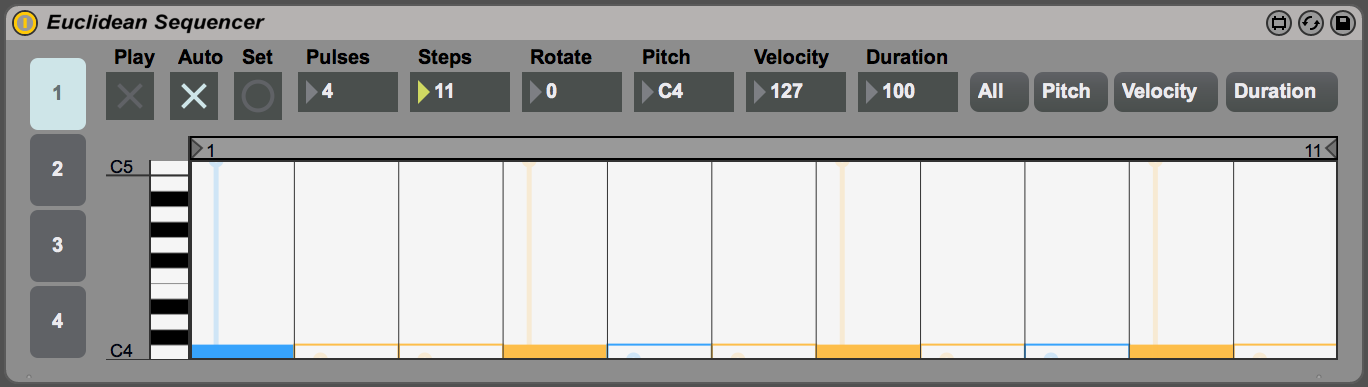Click the Velocity number box showing 127

[796, 92]
